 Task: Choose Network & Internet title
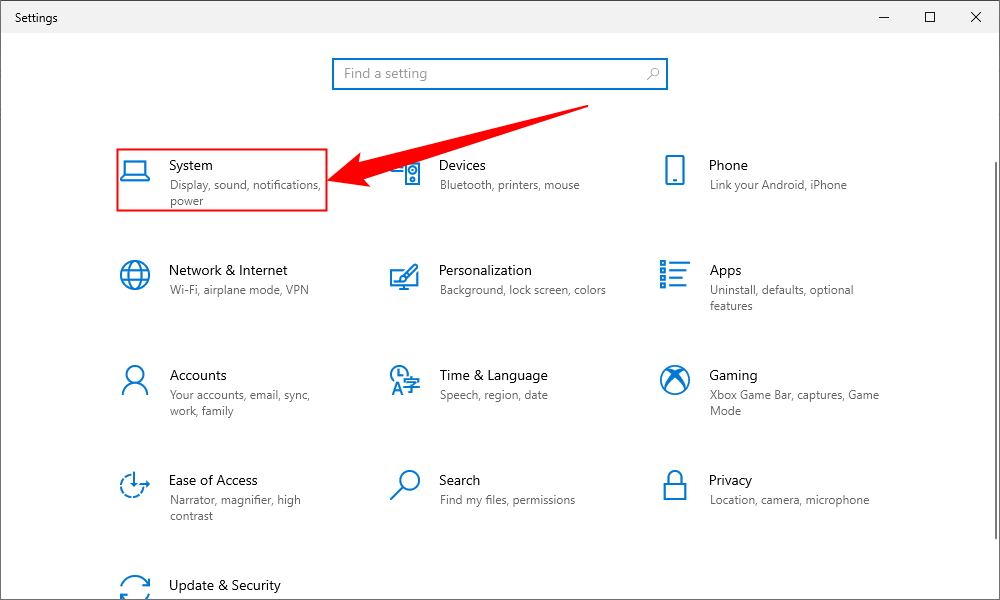[228, 270]
